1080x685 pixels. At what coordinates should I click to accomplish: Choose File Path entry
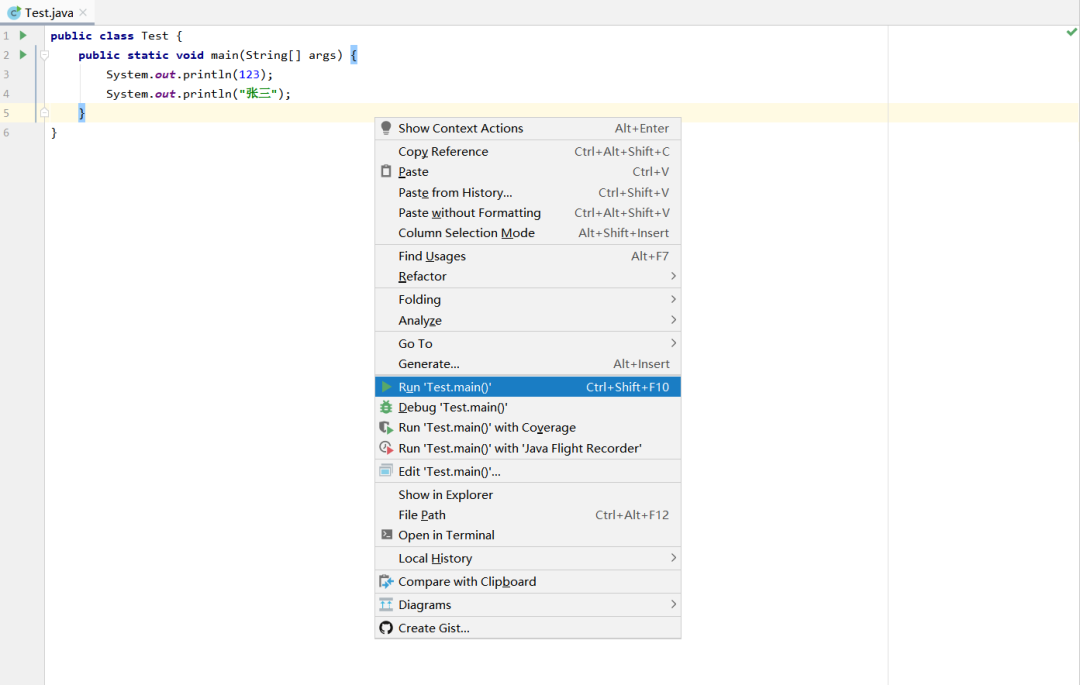[528, 515]
